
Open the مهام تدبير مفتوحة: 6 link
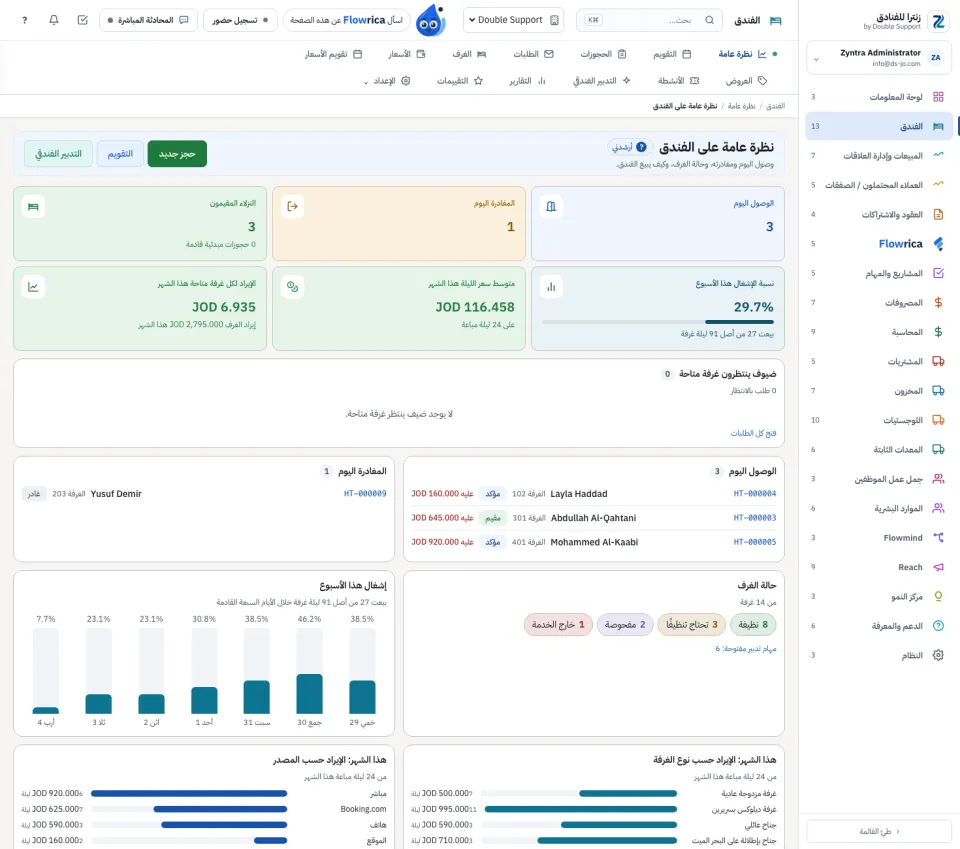pos(746,649)
